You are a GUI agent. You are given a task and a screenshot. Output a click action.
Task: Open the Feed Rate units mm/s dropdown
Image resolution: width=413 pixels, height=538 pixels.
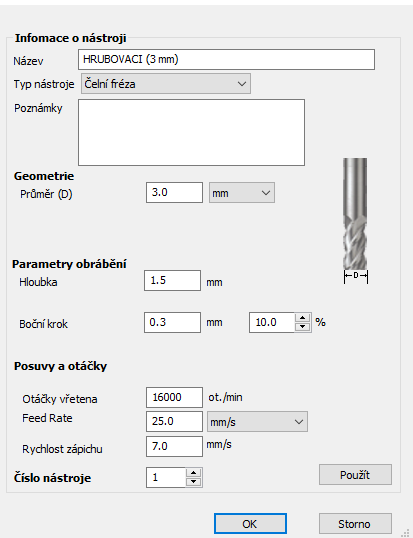(x=257, y=422)
